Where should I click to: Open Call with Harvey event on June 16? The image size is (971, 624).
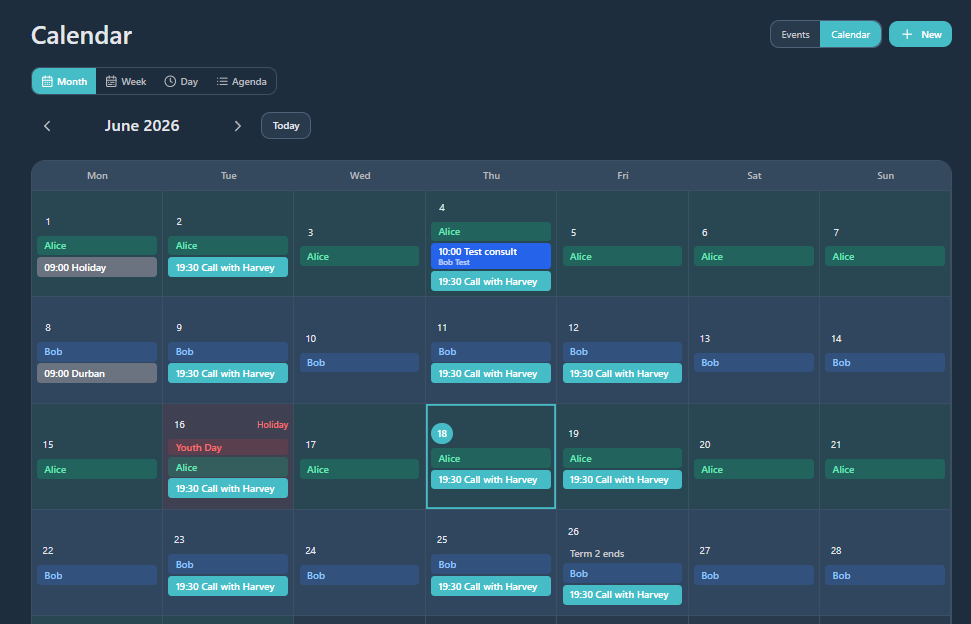228,488
